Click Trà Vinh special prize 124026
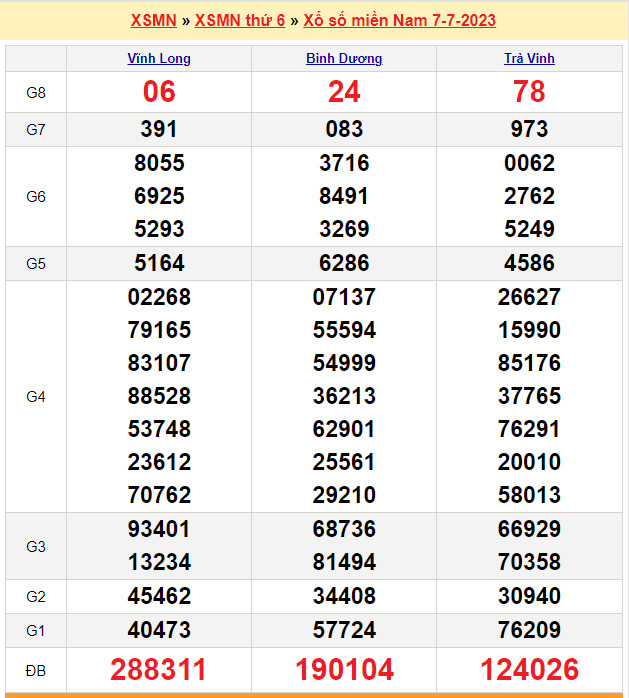Screen dimensions: 629x698 tap(529, 669)
